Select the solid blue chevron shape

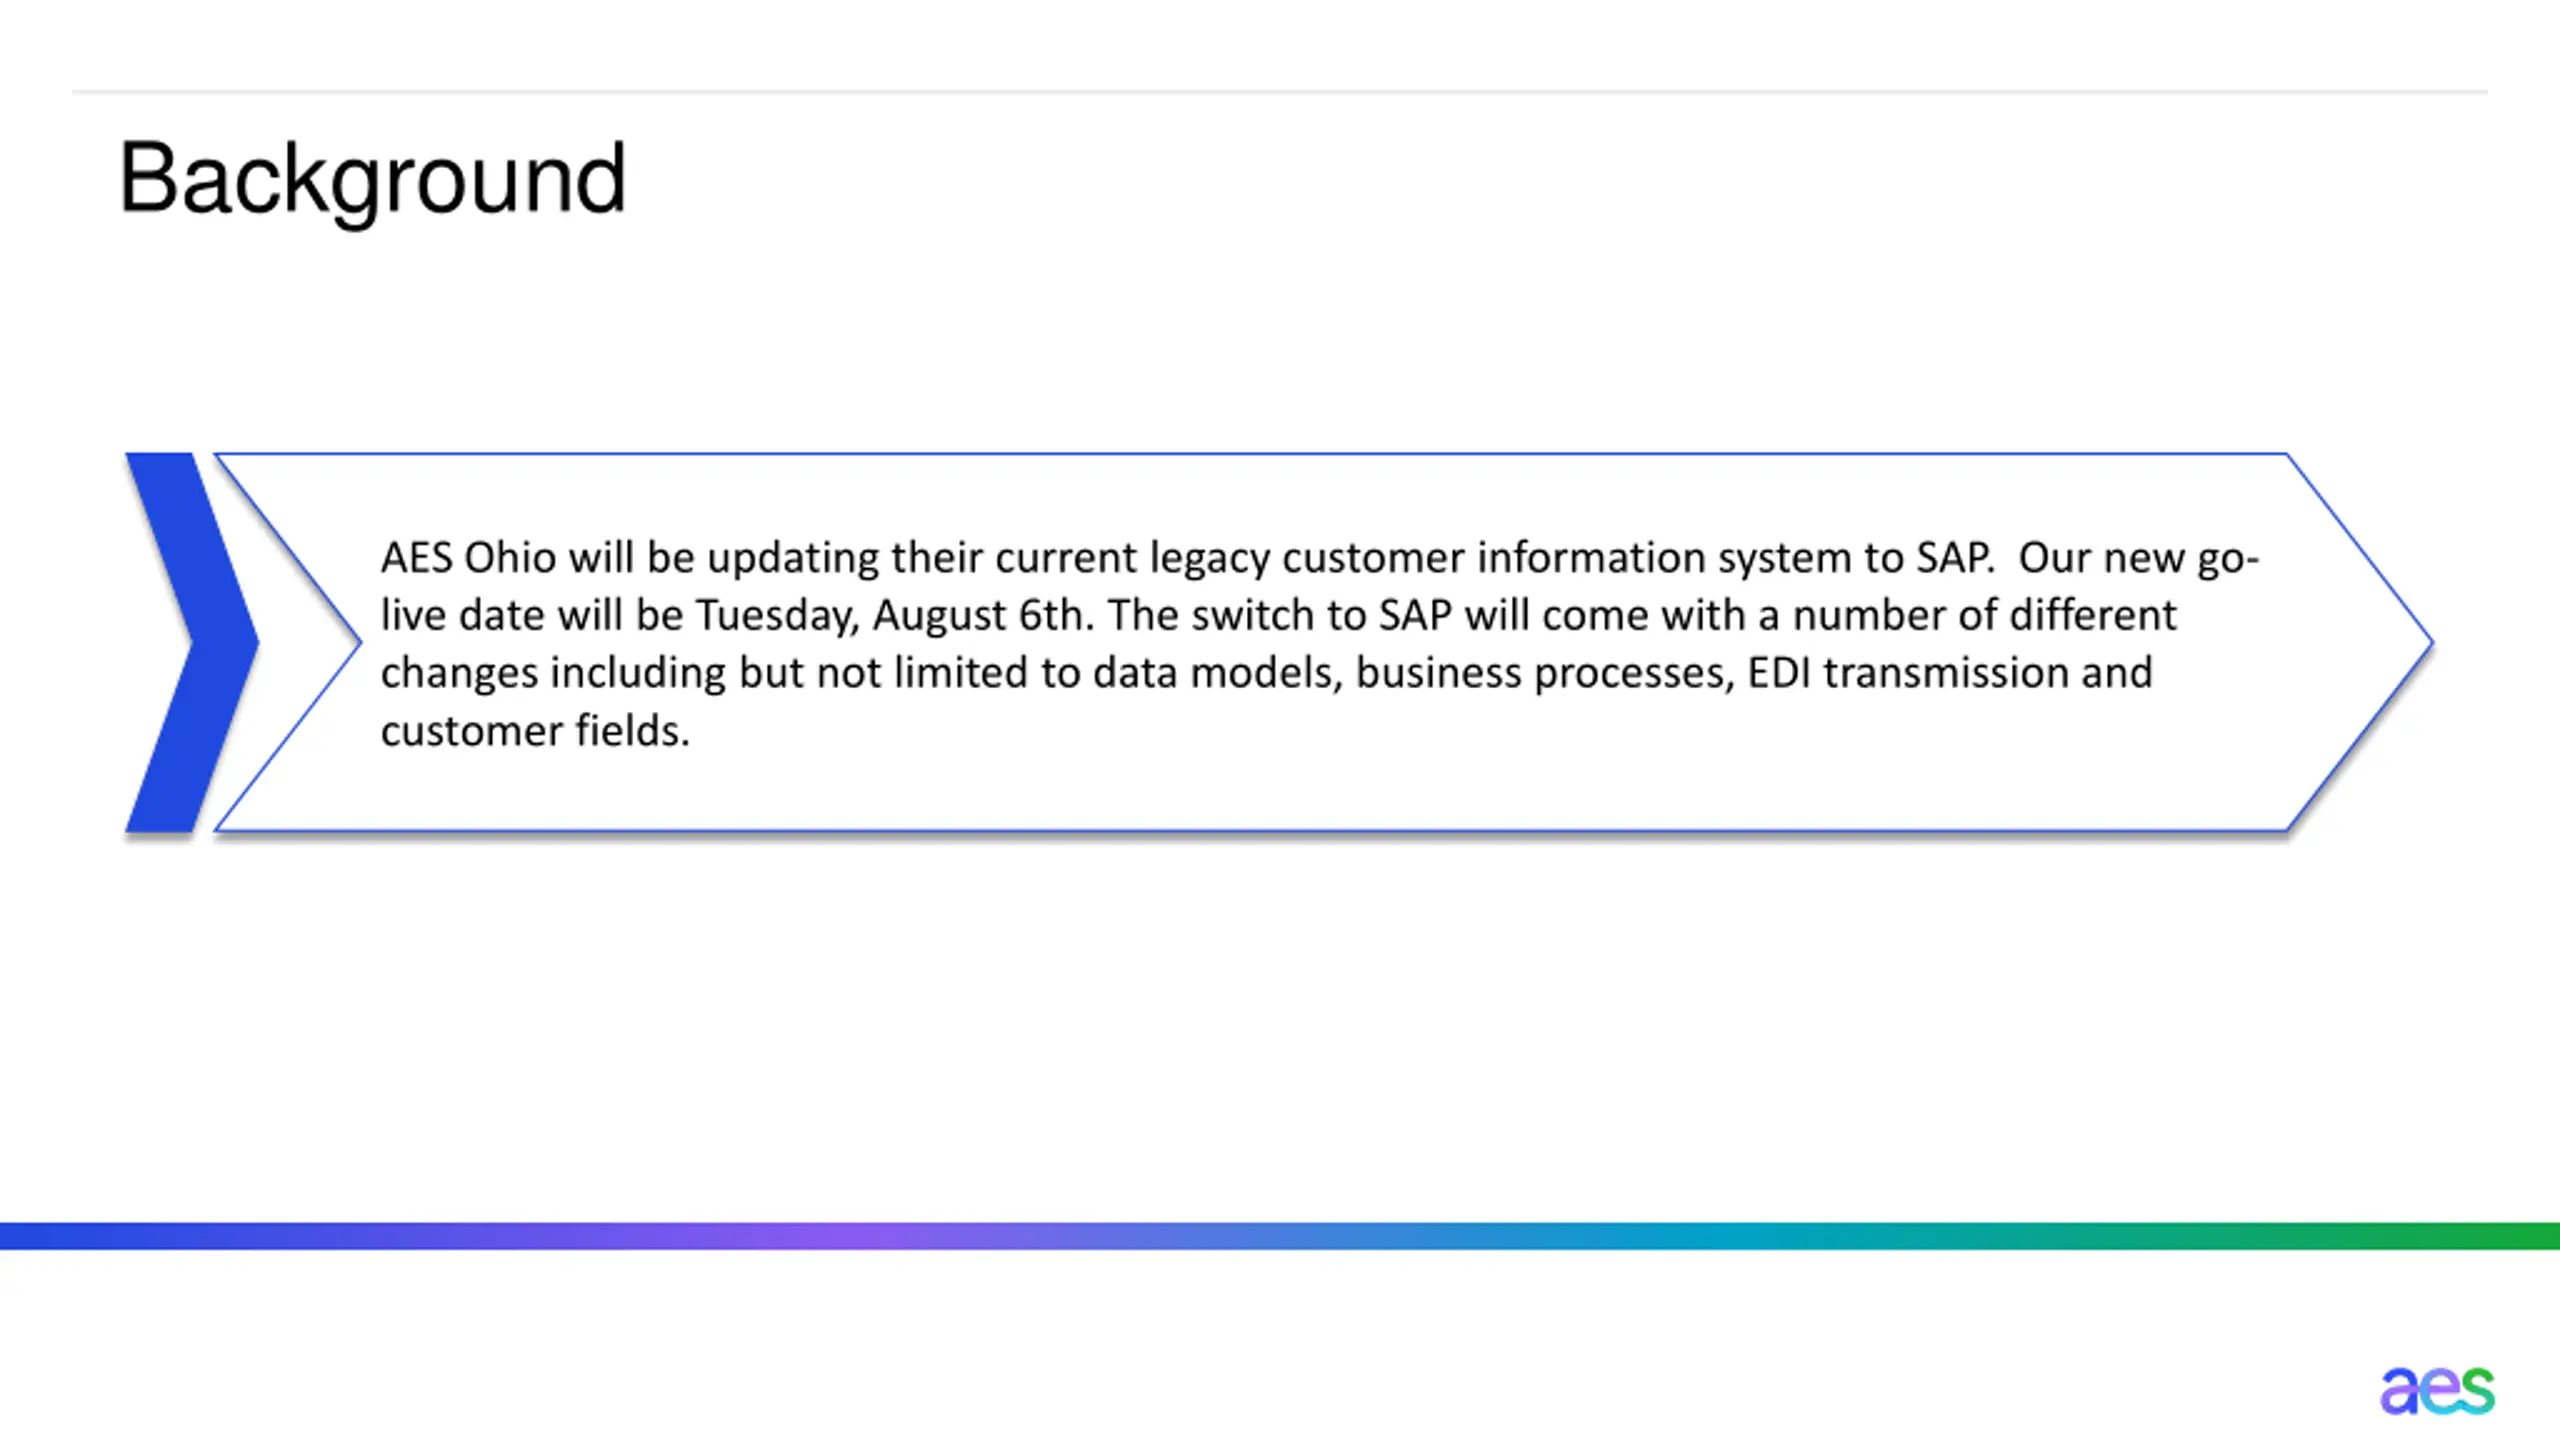192,642
